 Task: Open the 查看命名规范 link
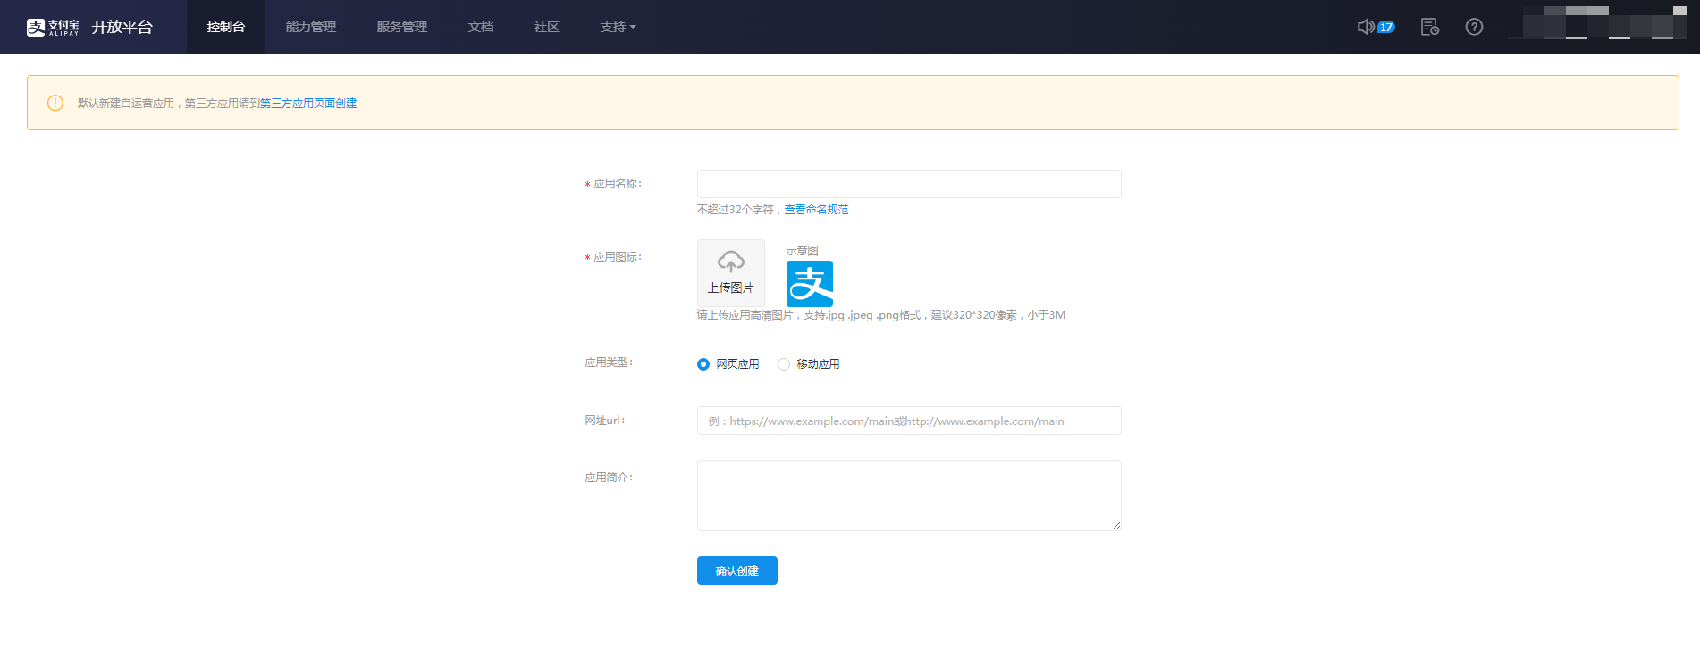coord(816,209)
